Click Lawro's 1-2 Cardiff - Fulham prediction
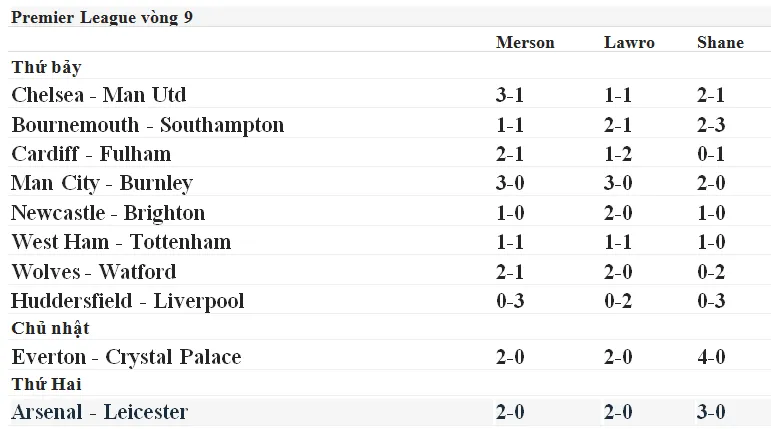This screenshot has width=771, height=429. [617, 154]
